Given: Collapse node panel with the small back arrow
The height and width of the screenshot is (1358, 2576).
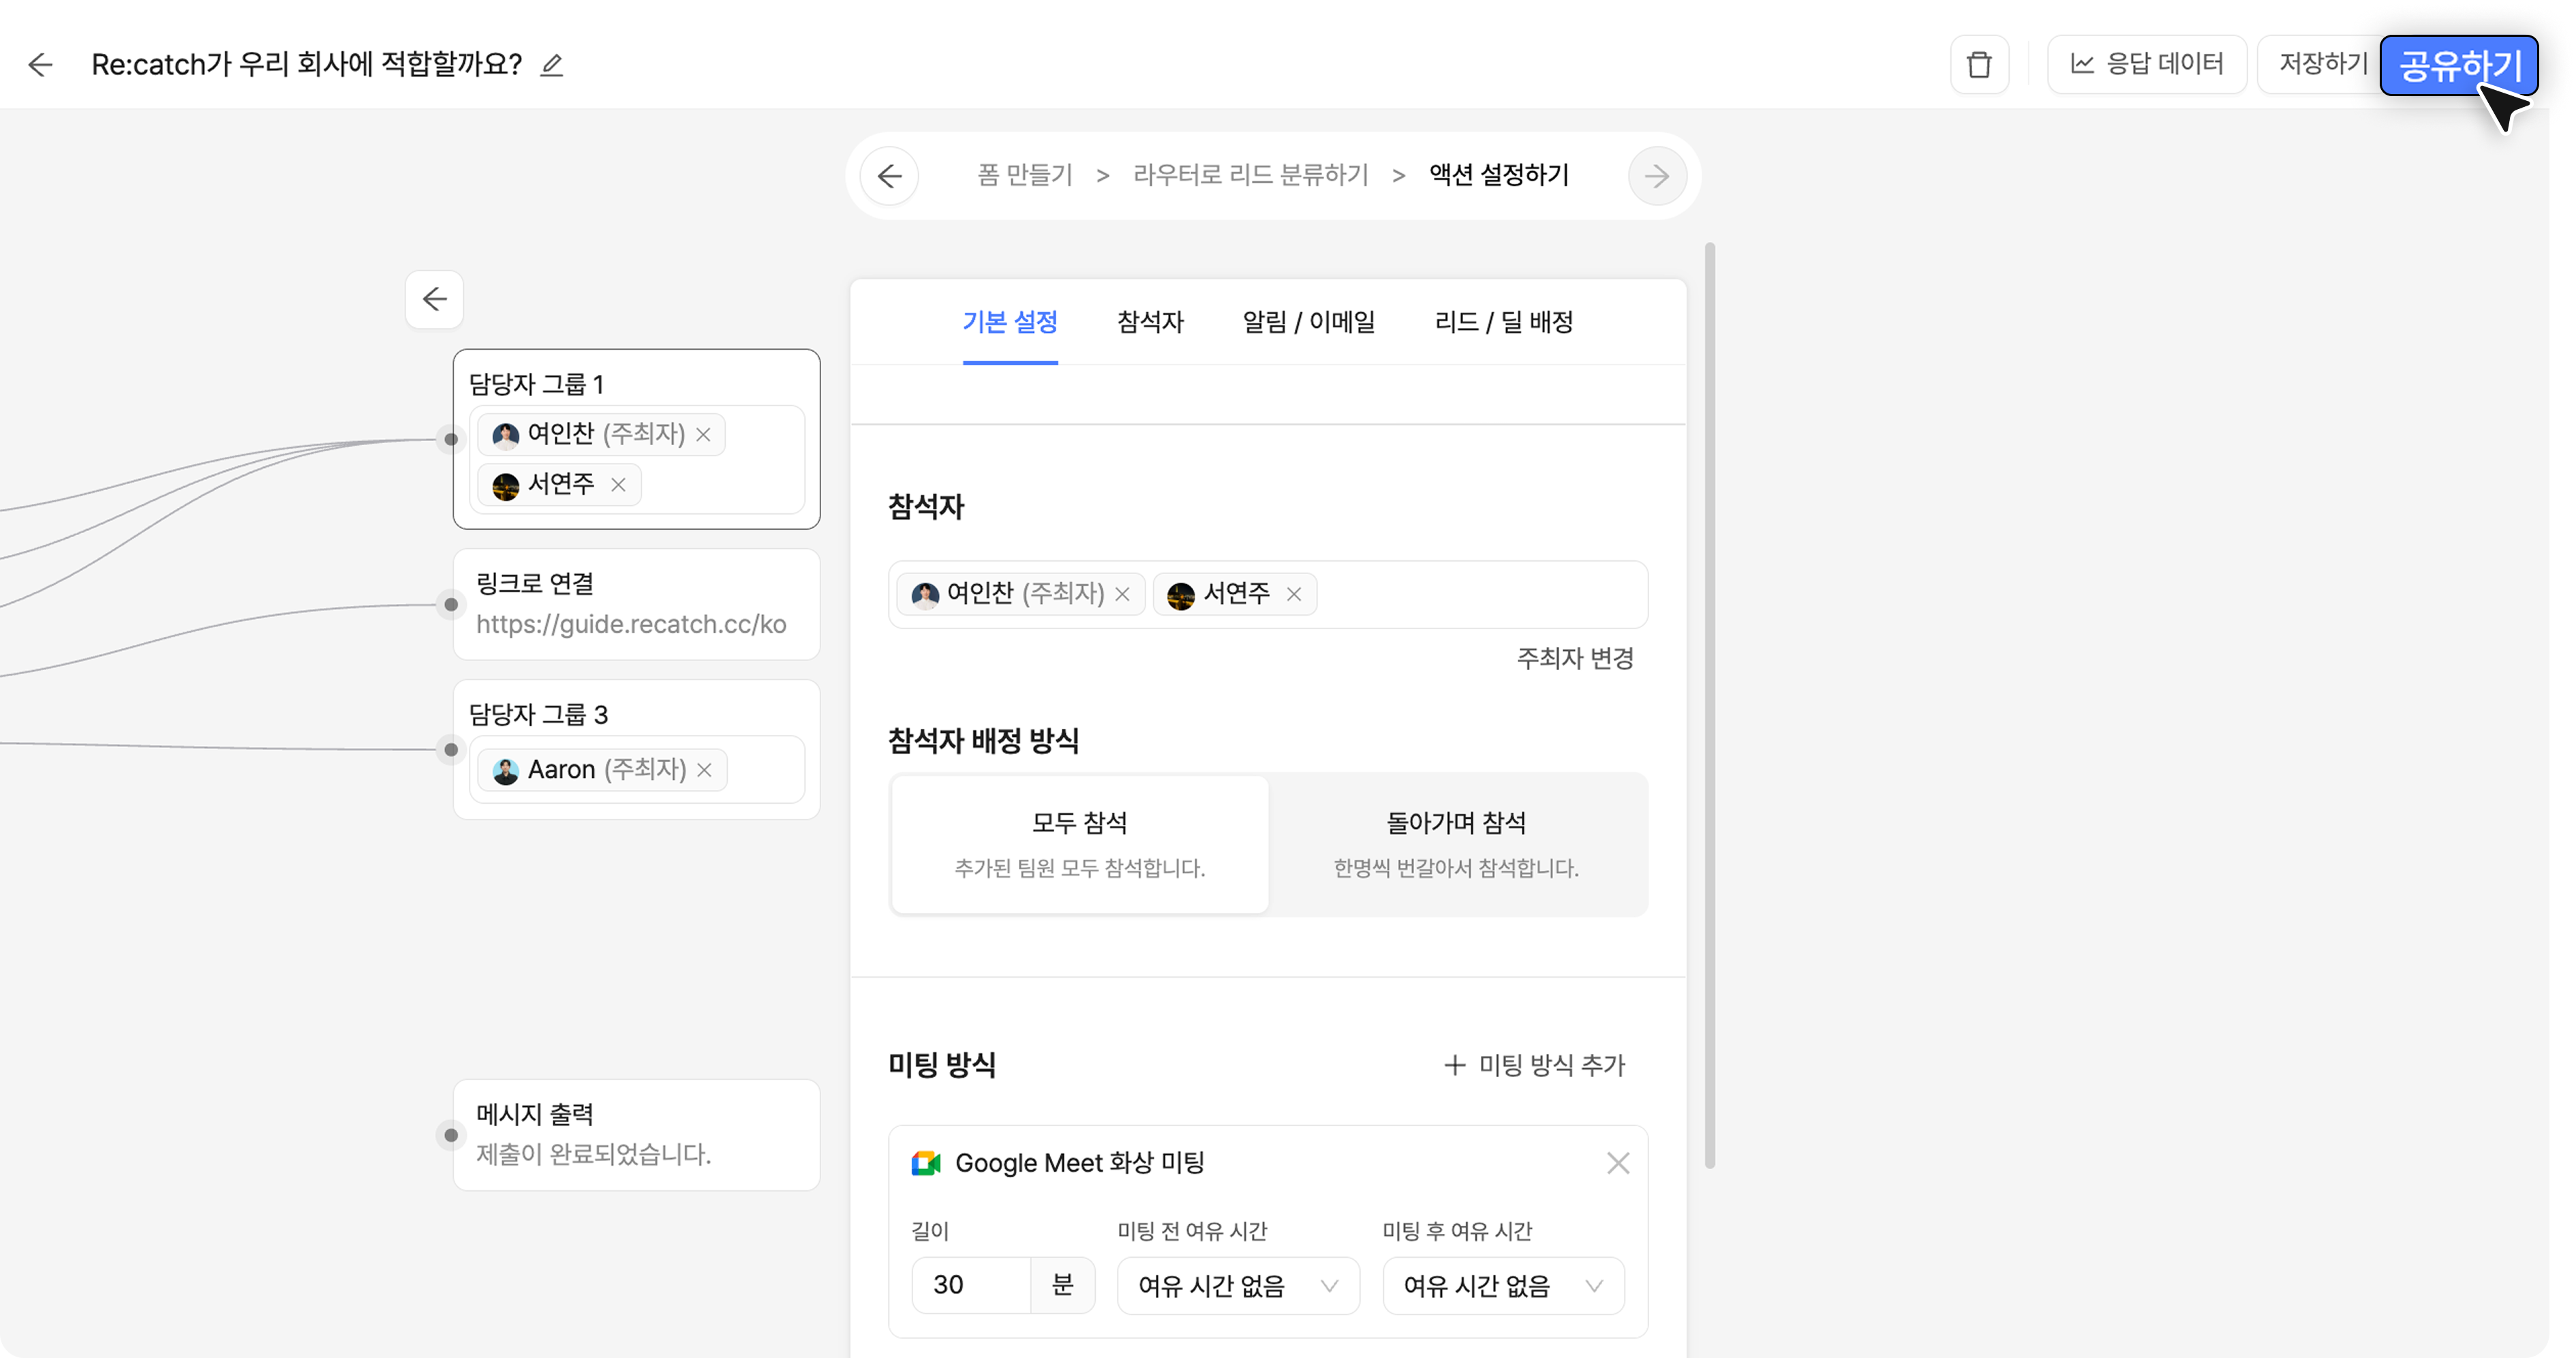Looking at the screenshot, I should point(434,299).
